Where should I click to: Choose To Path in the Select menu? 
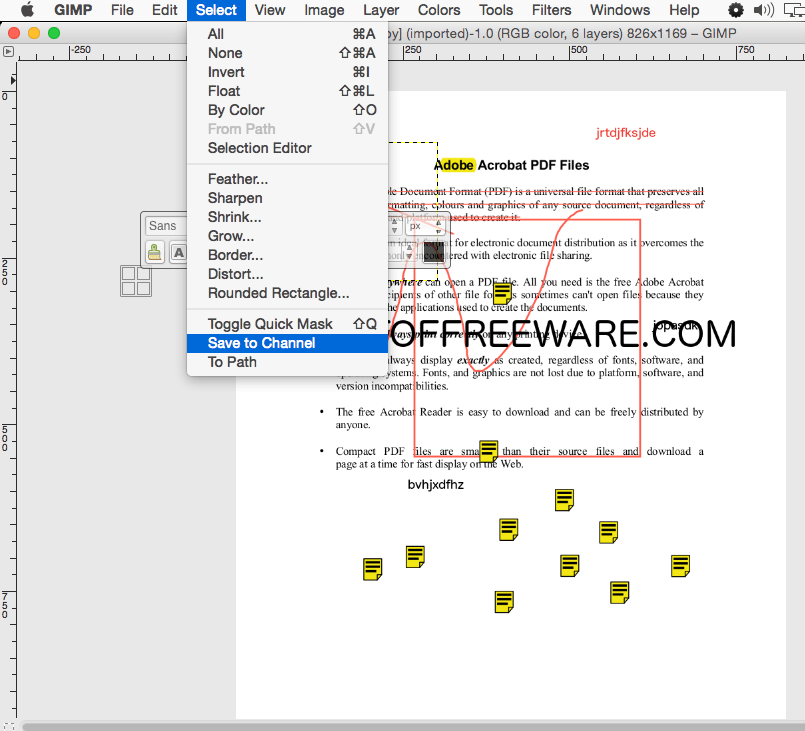288,362
